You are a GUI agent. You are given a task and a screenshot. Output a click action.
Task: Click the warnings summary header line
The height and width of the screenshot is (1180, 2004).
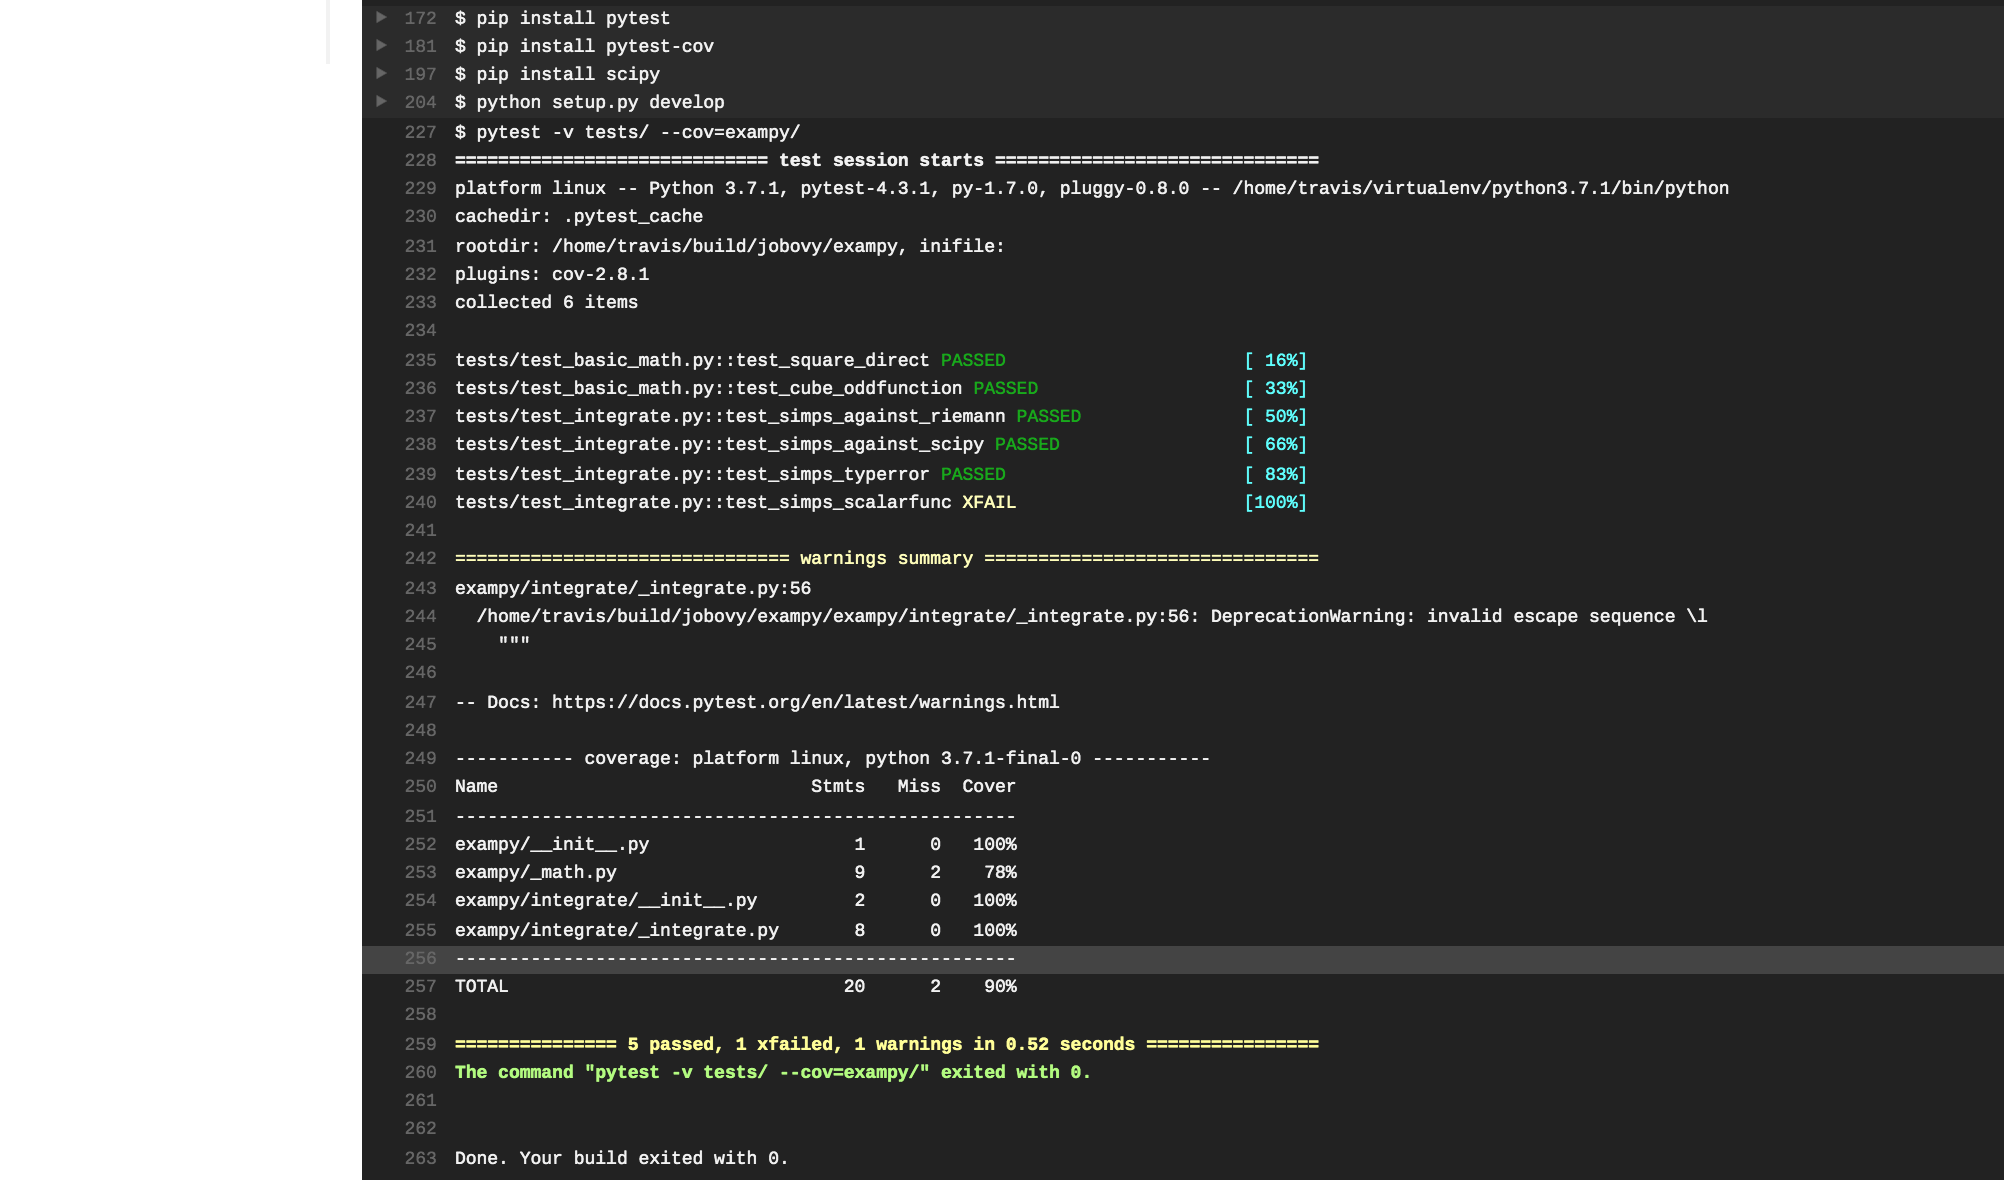click(886, 558)
